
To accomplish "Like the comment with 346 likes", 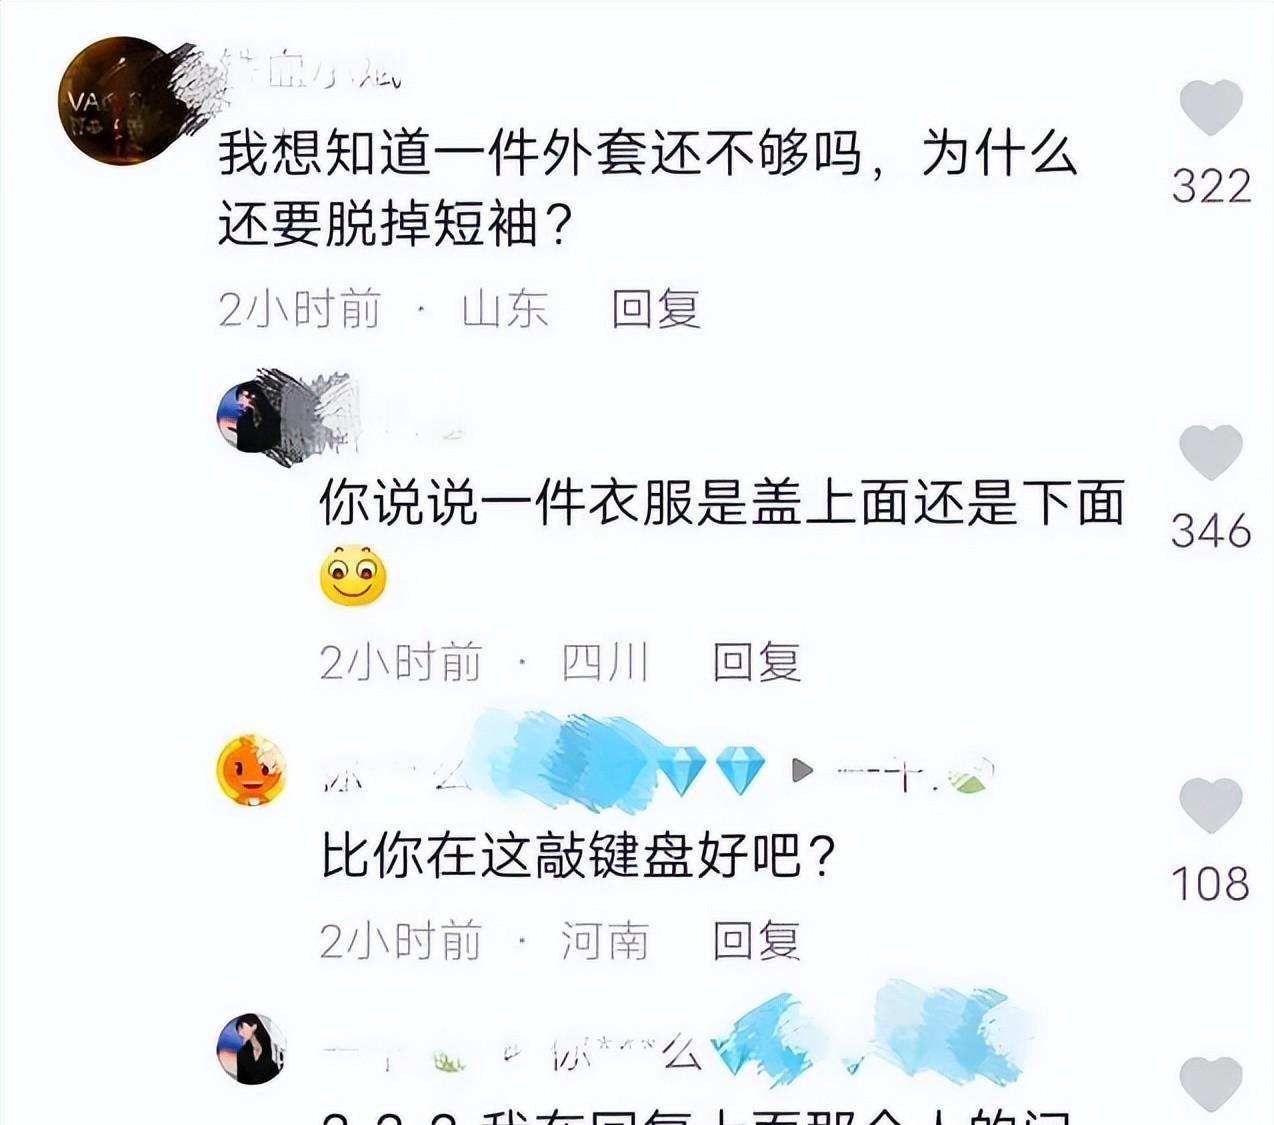I will coord(1211,452).
